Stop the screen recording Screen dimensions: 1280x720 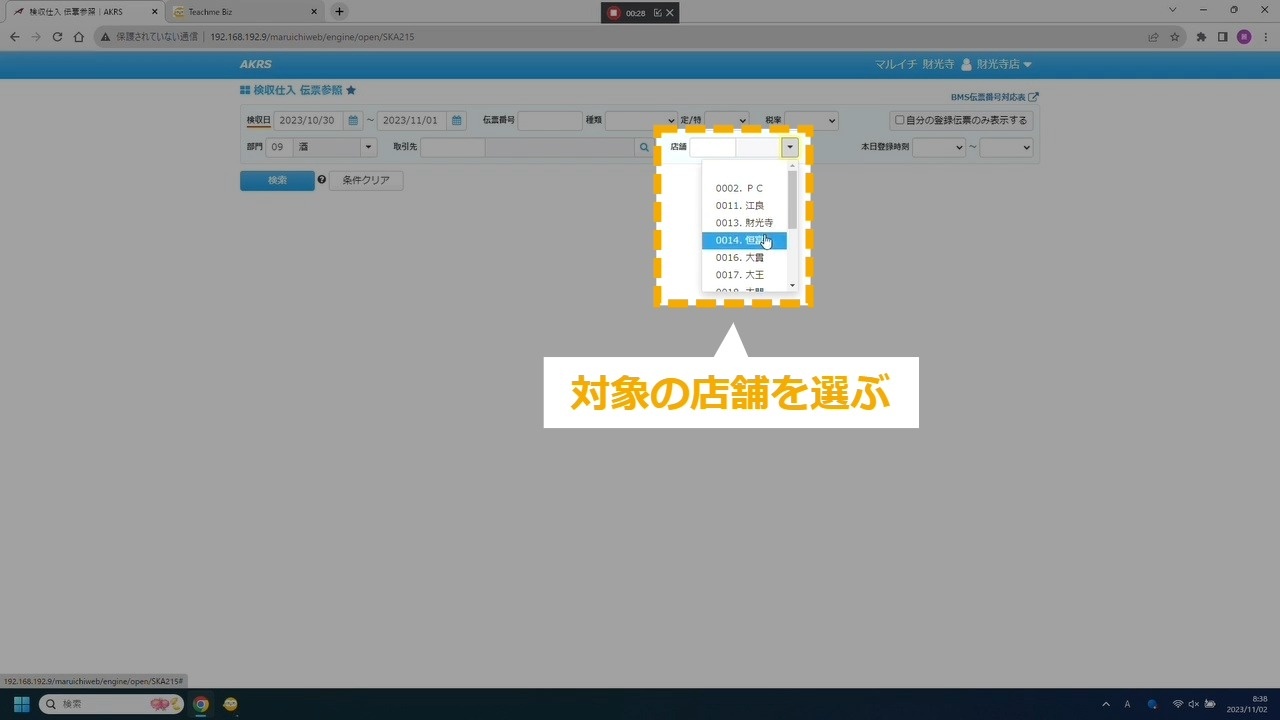(613, 13)
